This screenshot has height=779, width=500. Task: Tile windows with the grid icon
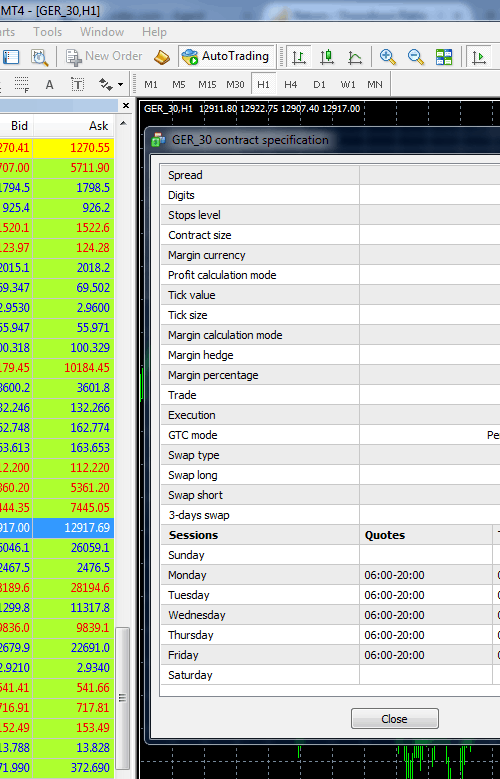(444, 57)
